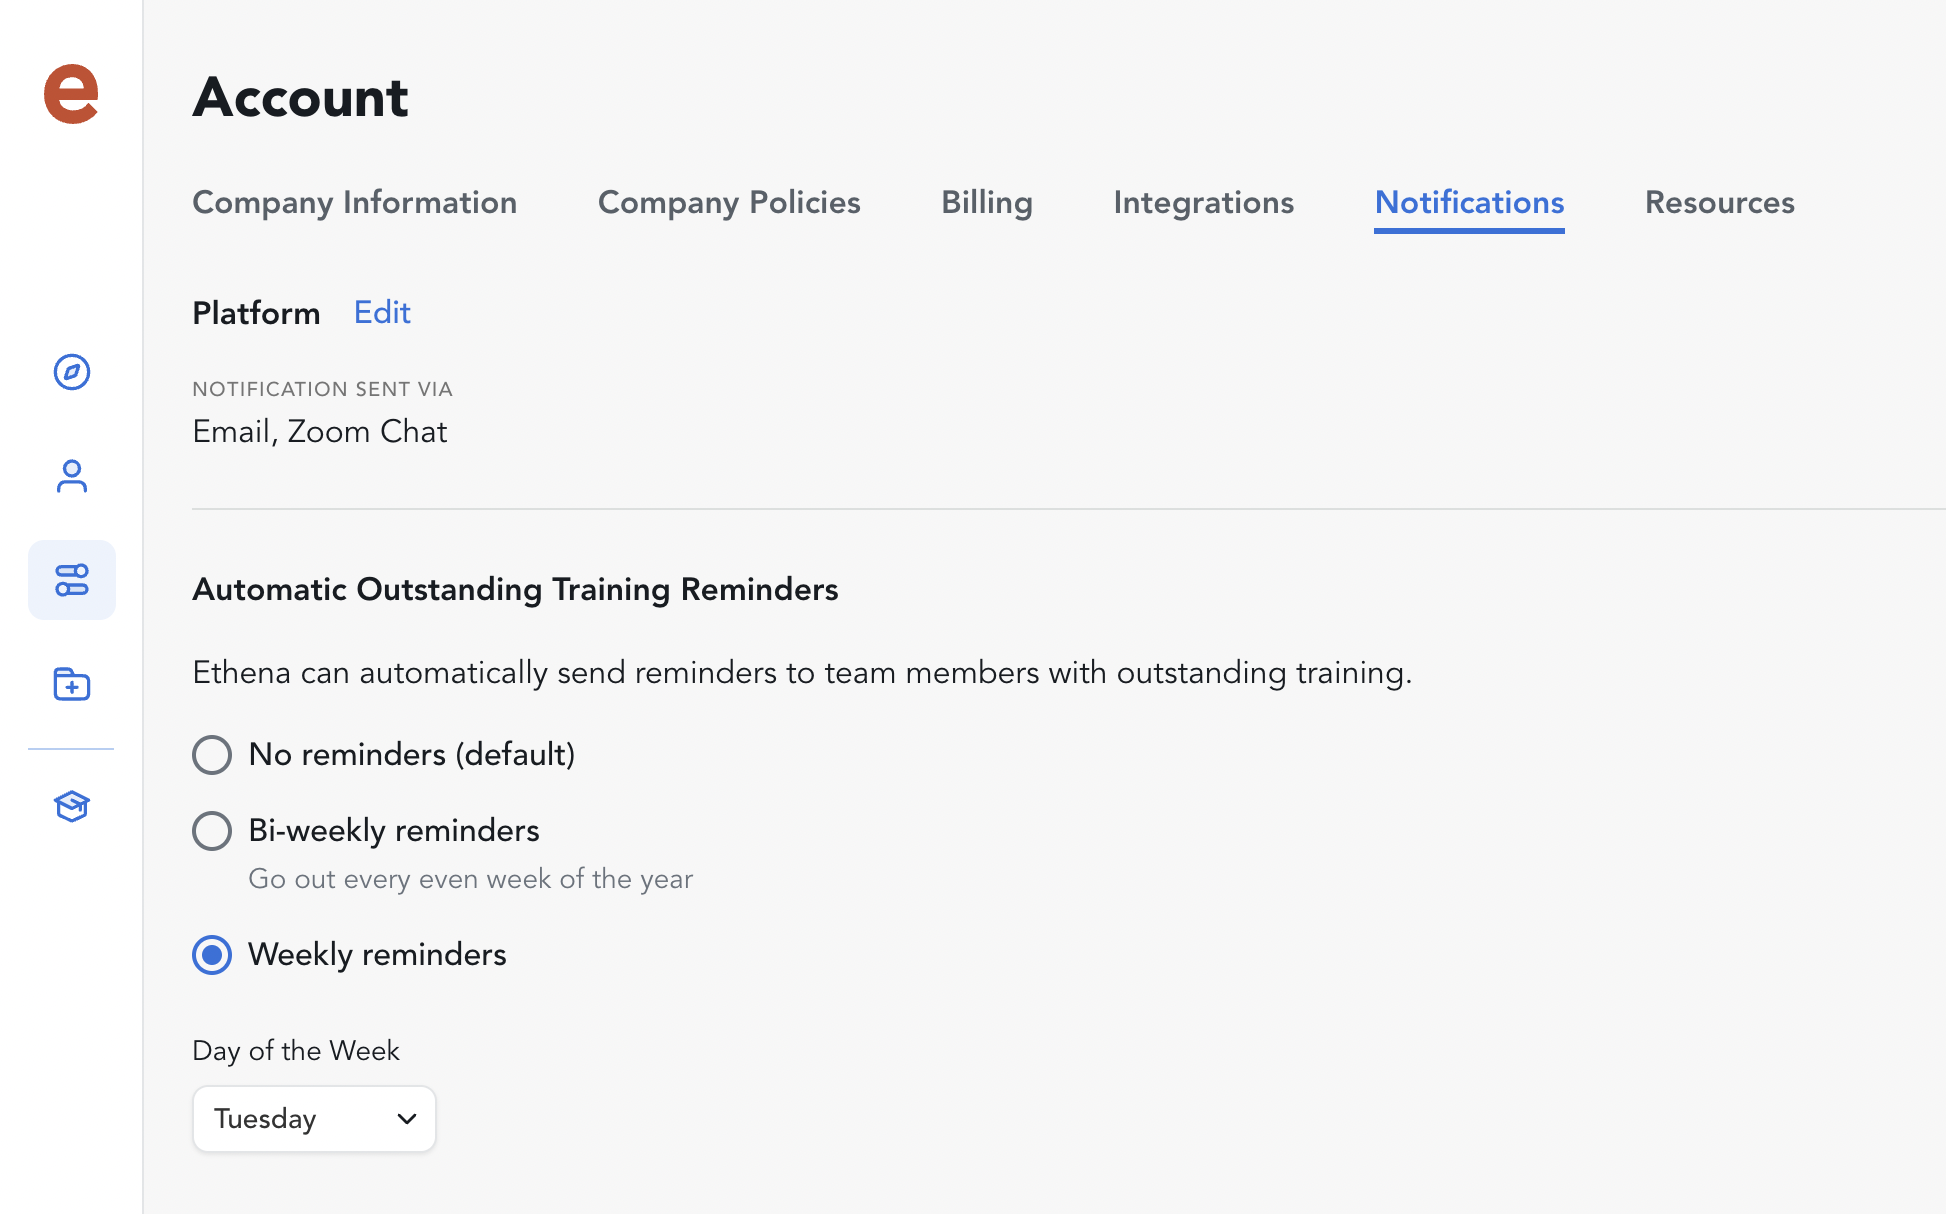This screenshot has height=1214, width=1946.
Task: Click Edit link next to Platform
Action: coord(382,313)
